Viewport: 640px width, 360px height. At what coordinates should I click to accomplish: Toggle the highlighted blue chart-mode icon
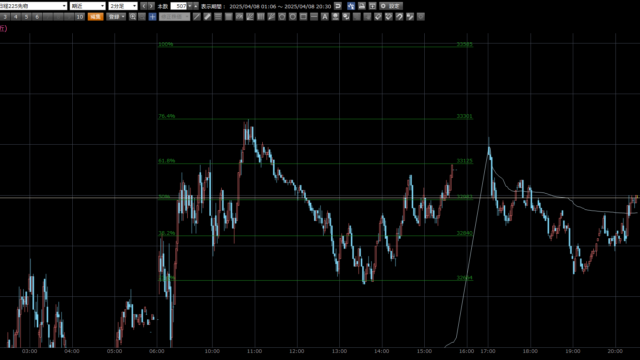tap(351, 6)
